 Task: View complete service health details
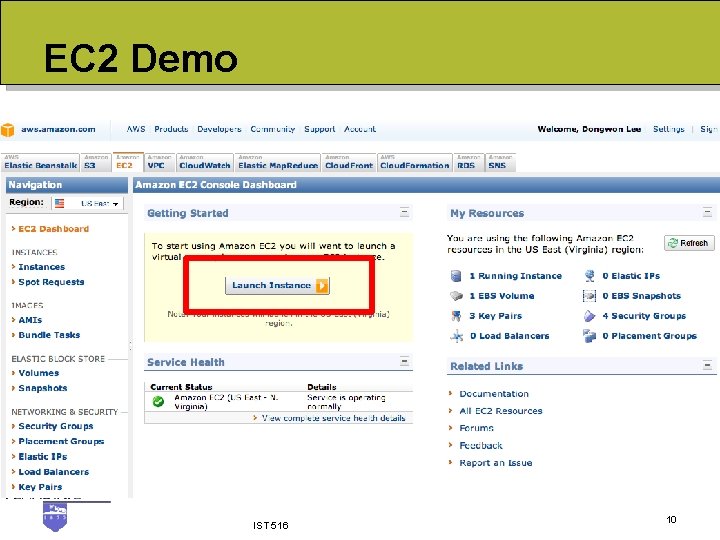pos(333,418)
